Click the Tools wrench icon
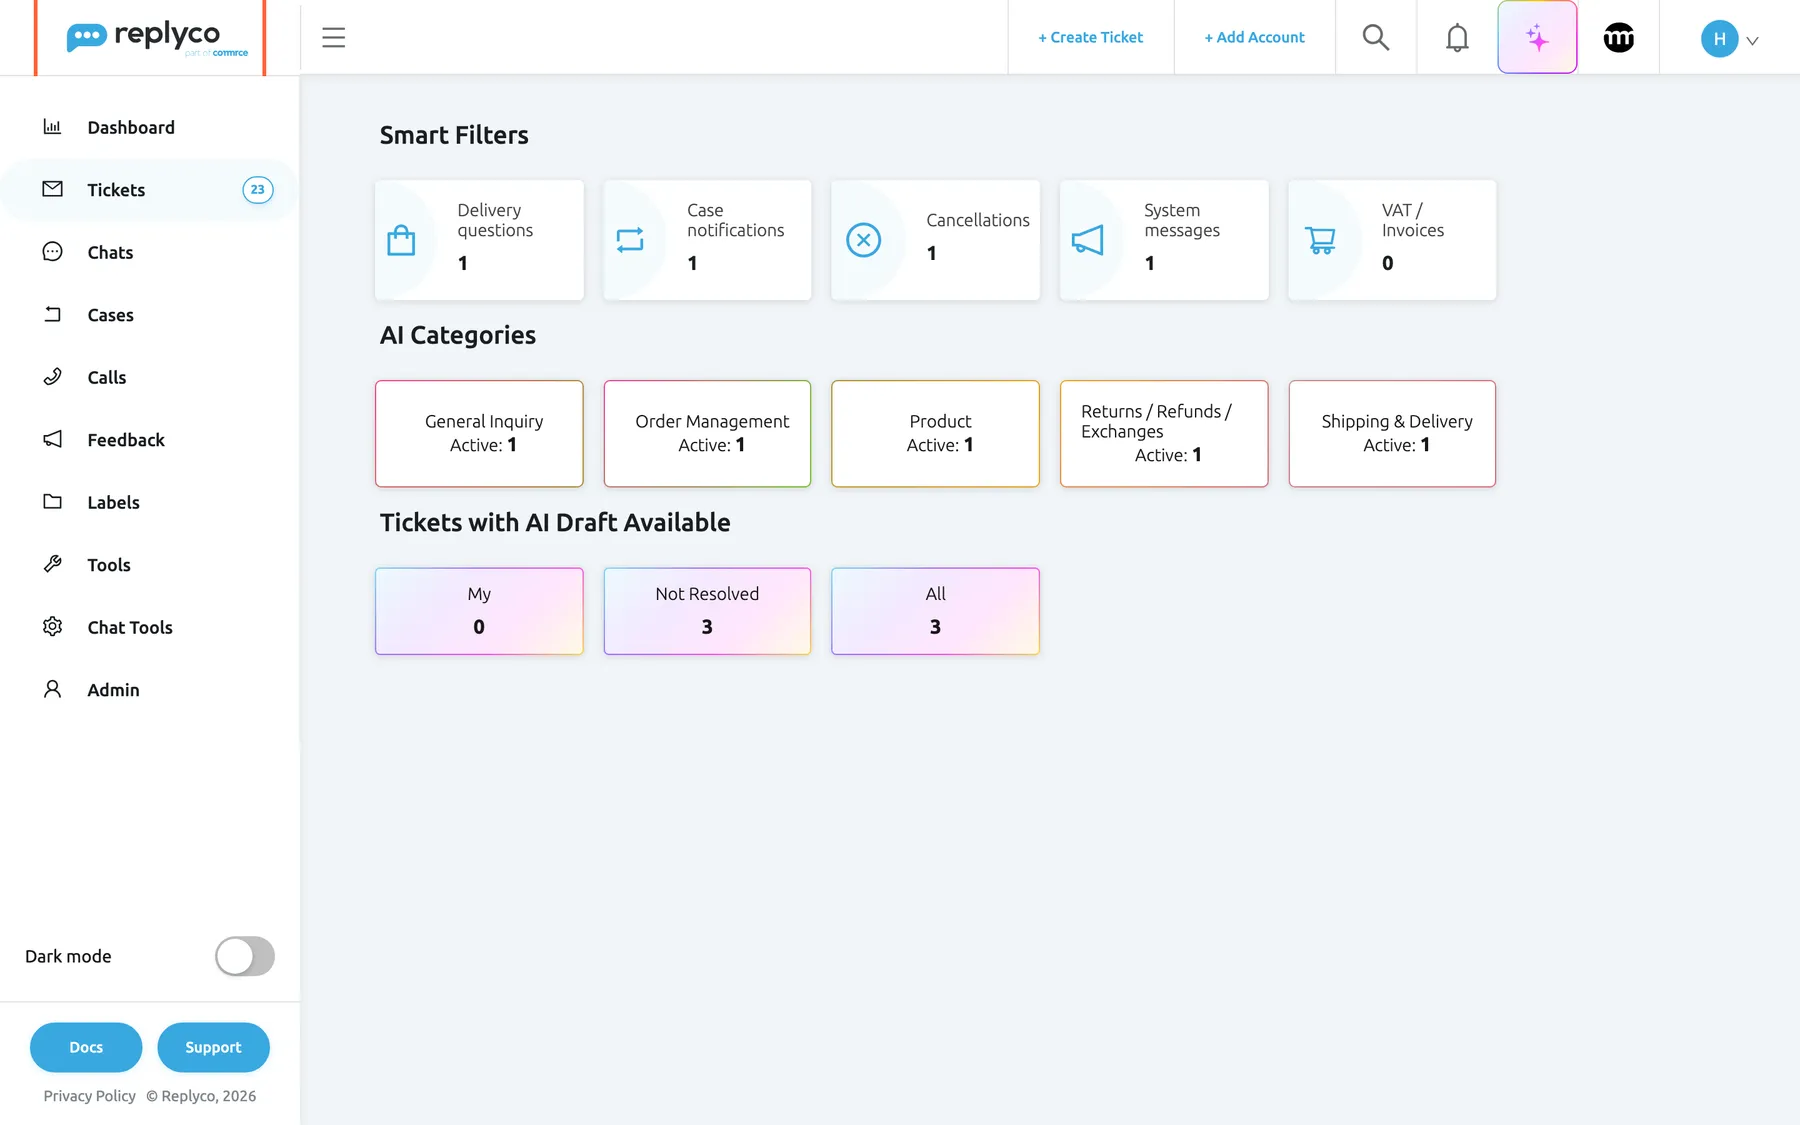This screenshot has width=1800, height=1125. coord(52,564)
